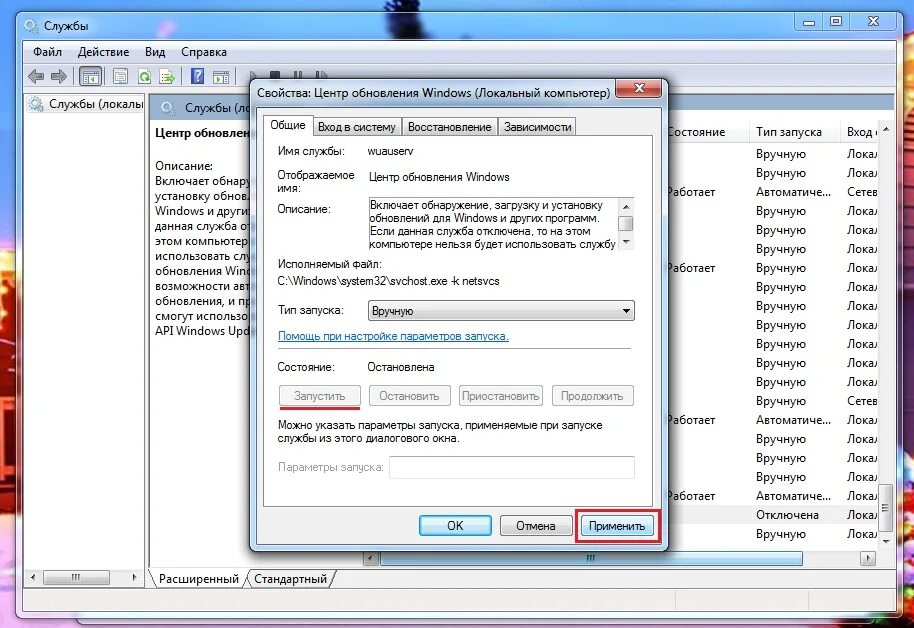Click the description box scroll up arrow
The image size is (914, 628).
626,206
